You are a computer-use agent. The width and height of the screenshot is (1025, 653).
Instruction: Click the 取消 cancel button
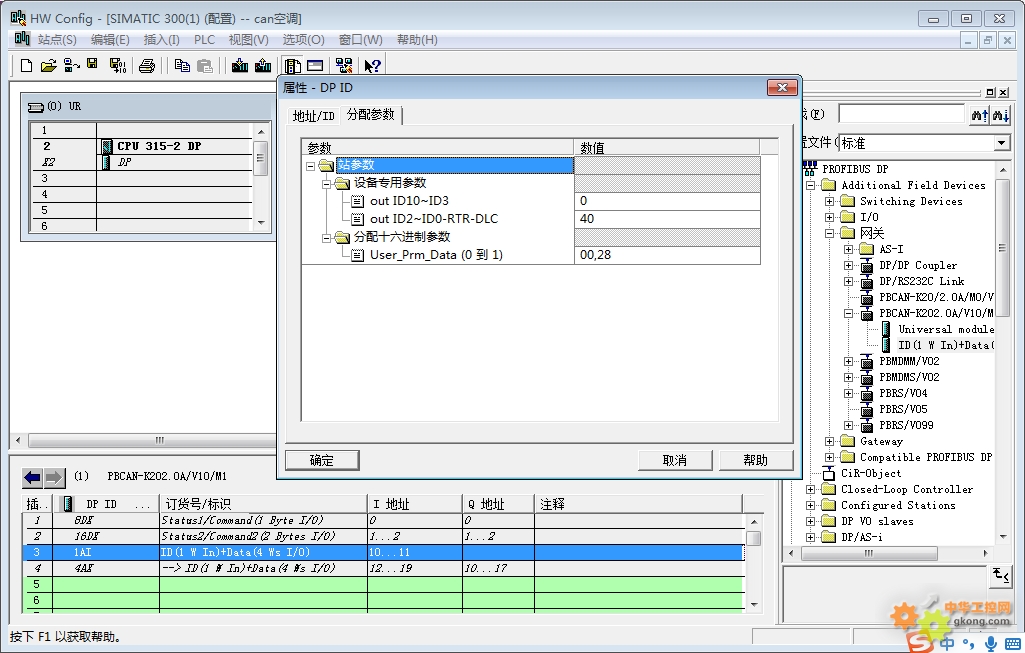(675, 460)
